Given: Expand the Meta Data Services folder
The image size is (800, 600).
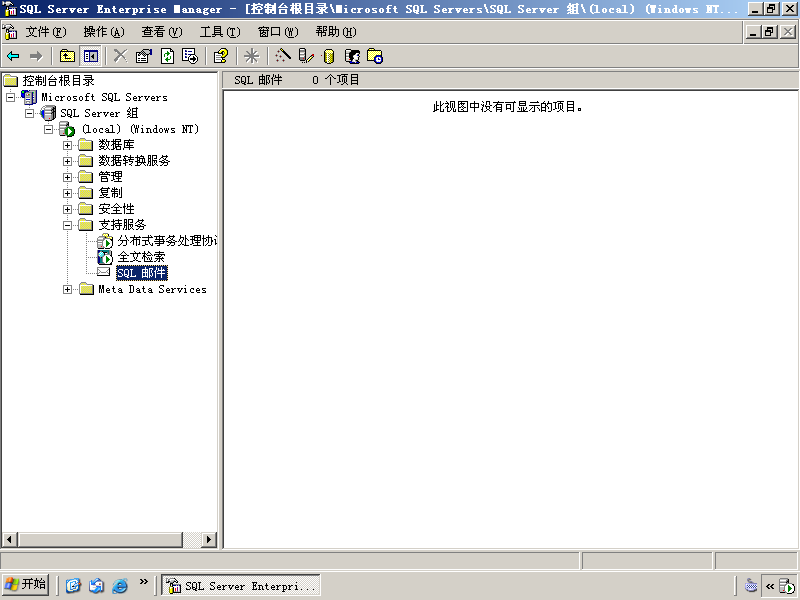Looking at the screenshot, I should coord(67,289).
